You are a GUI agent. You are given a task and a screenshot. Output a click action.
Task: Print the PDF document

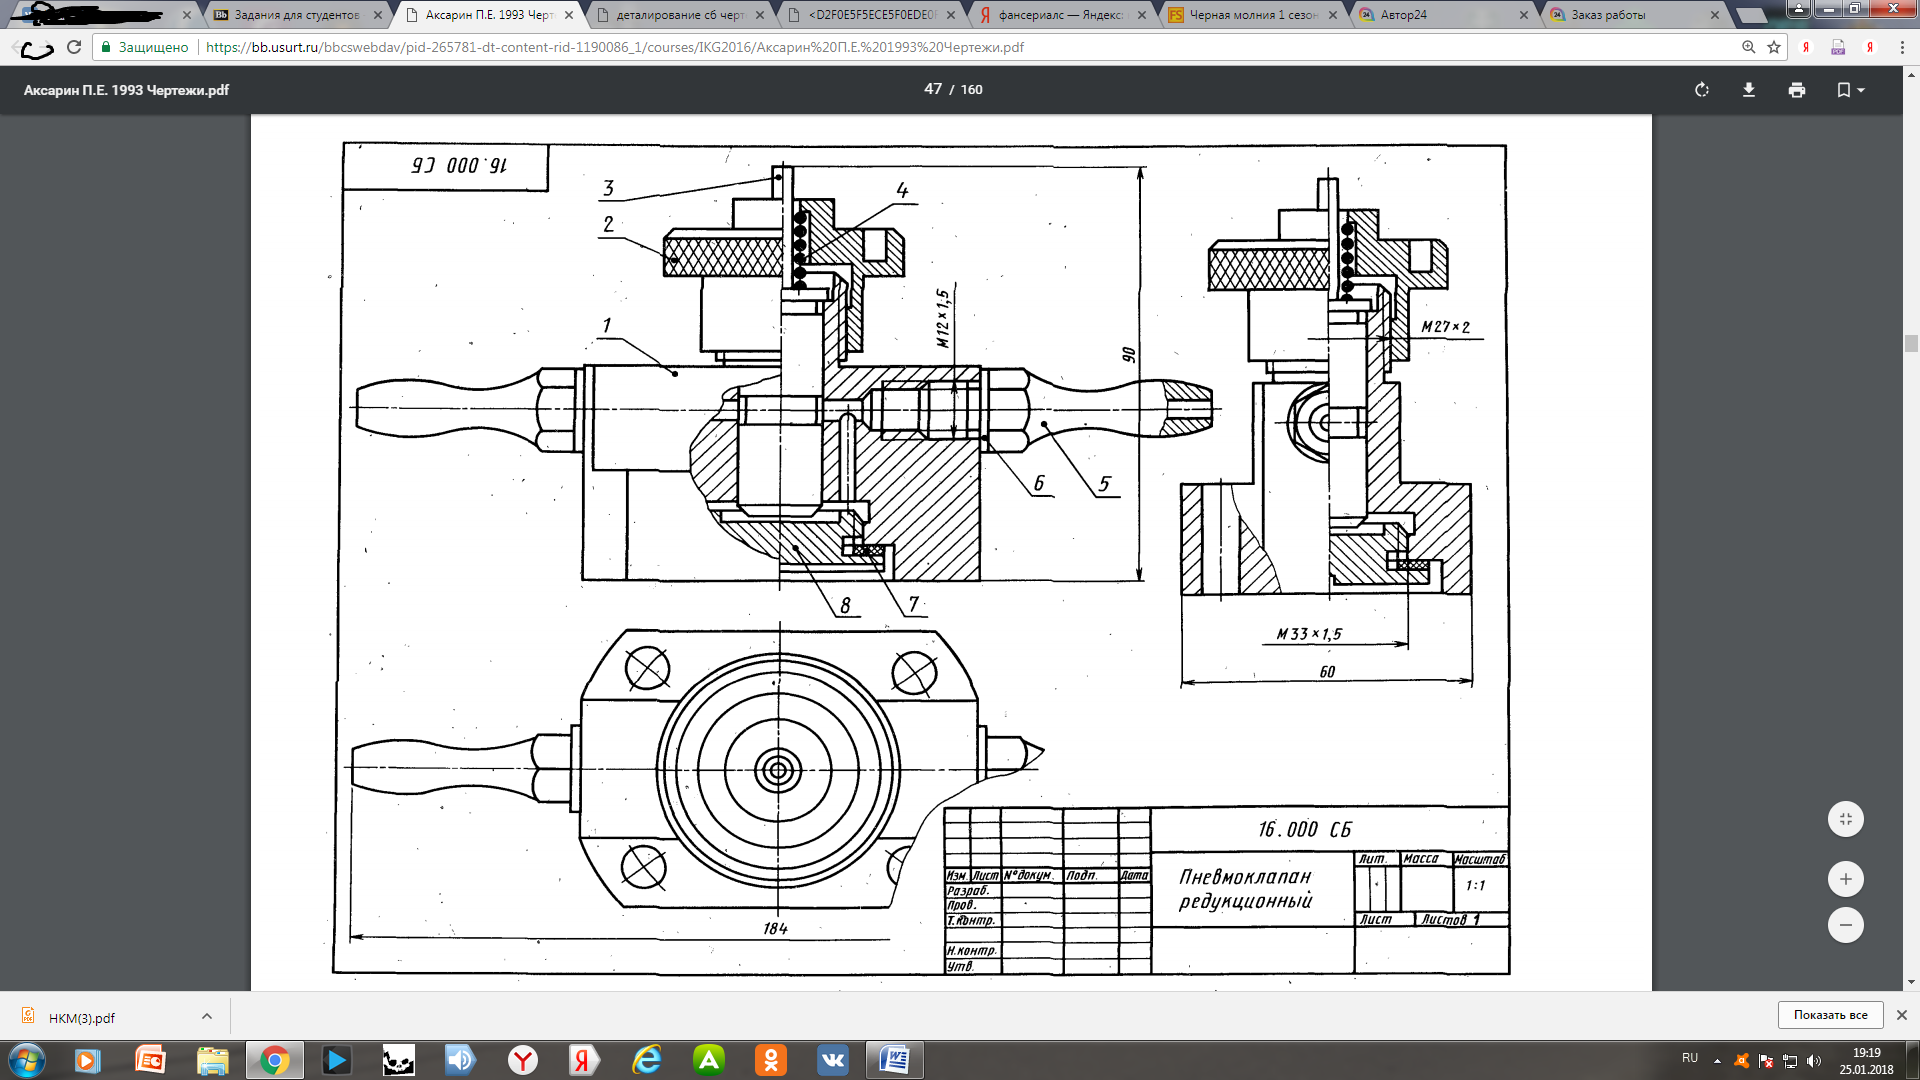click(1797, 90)
